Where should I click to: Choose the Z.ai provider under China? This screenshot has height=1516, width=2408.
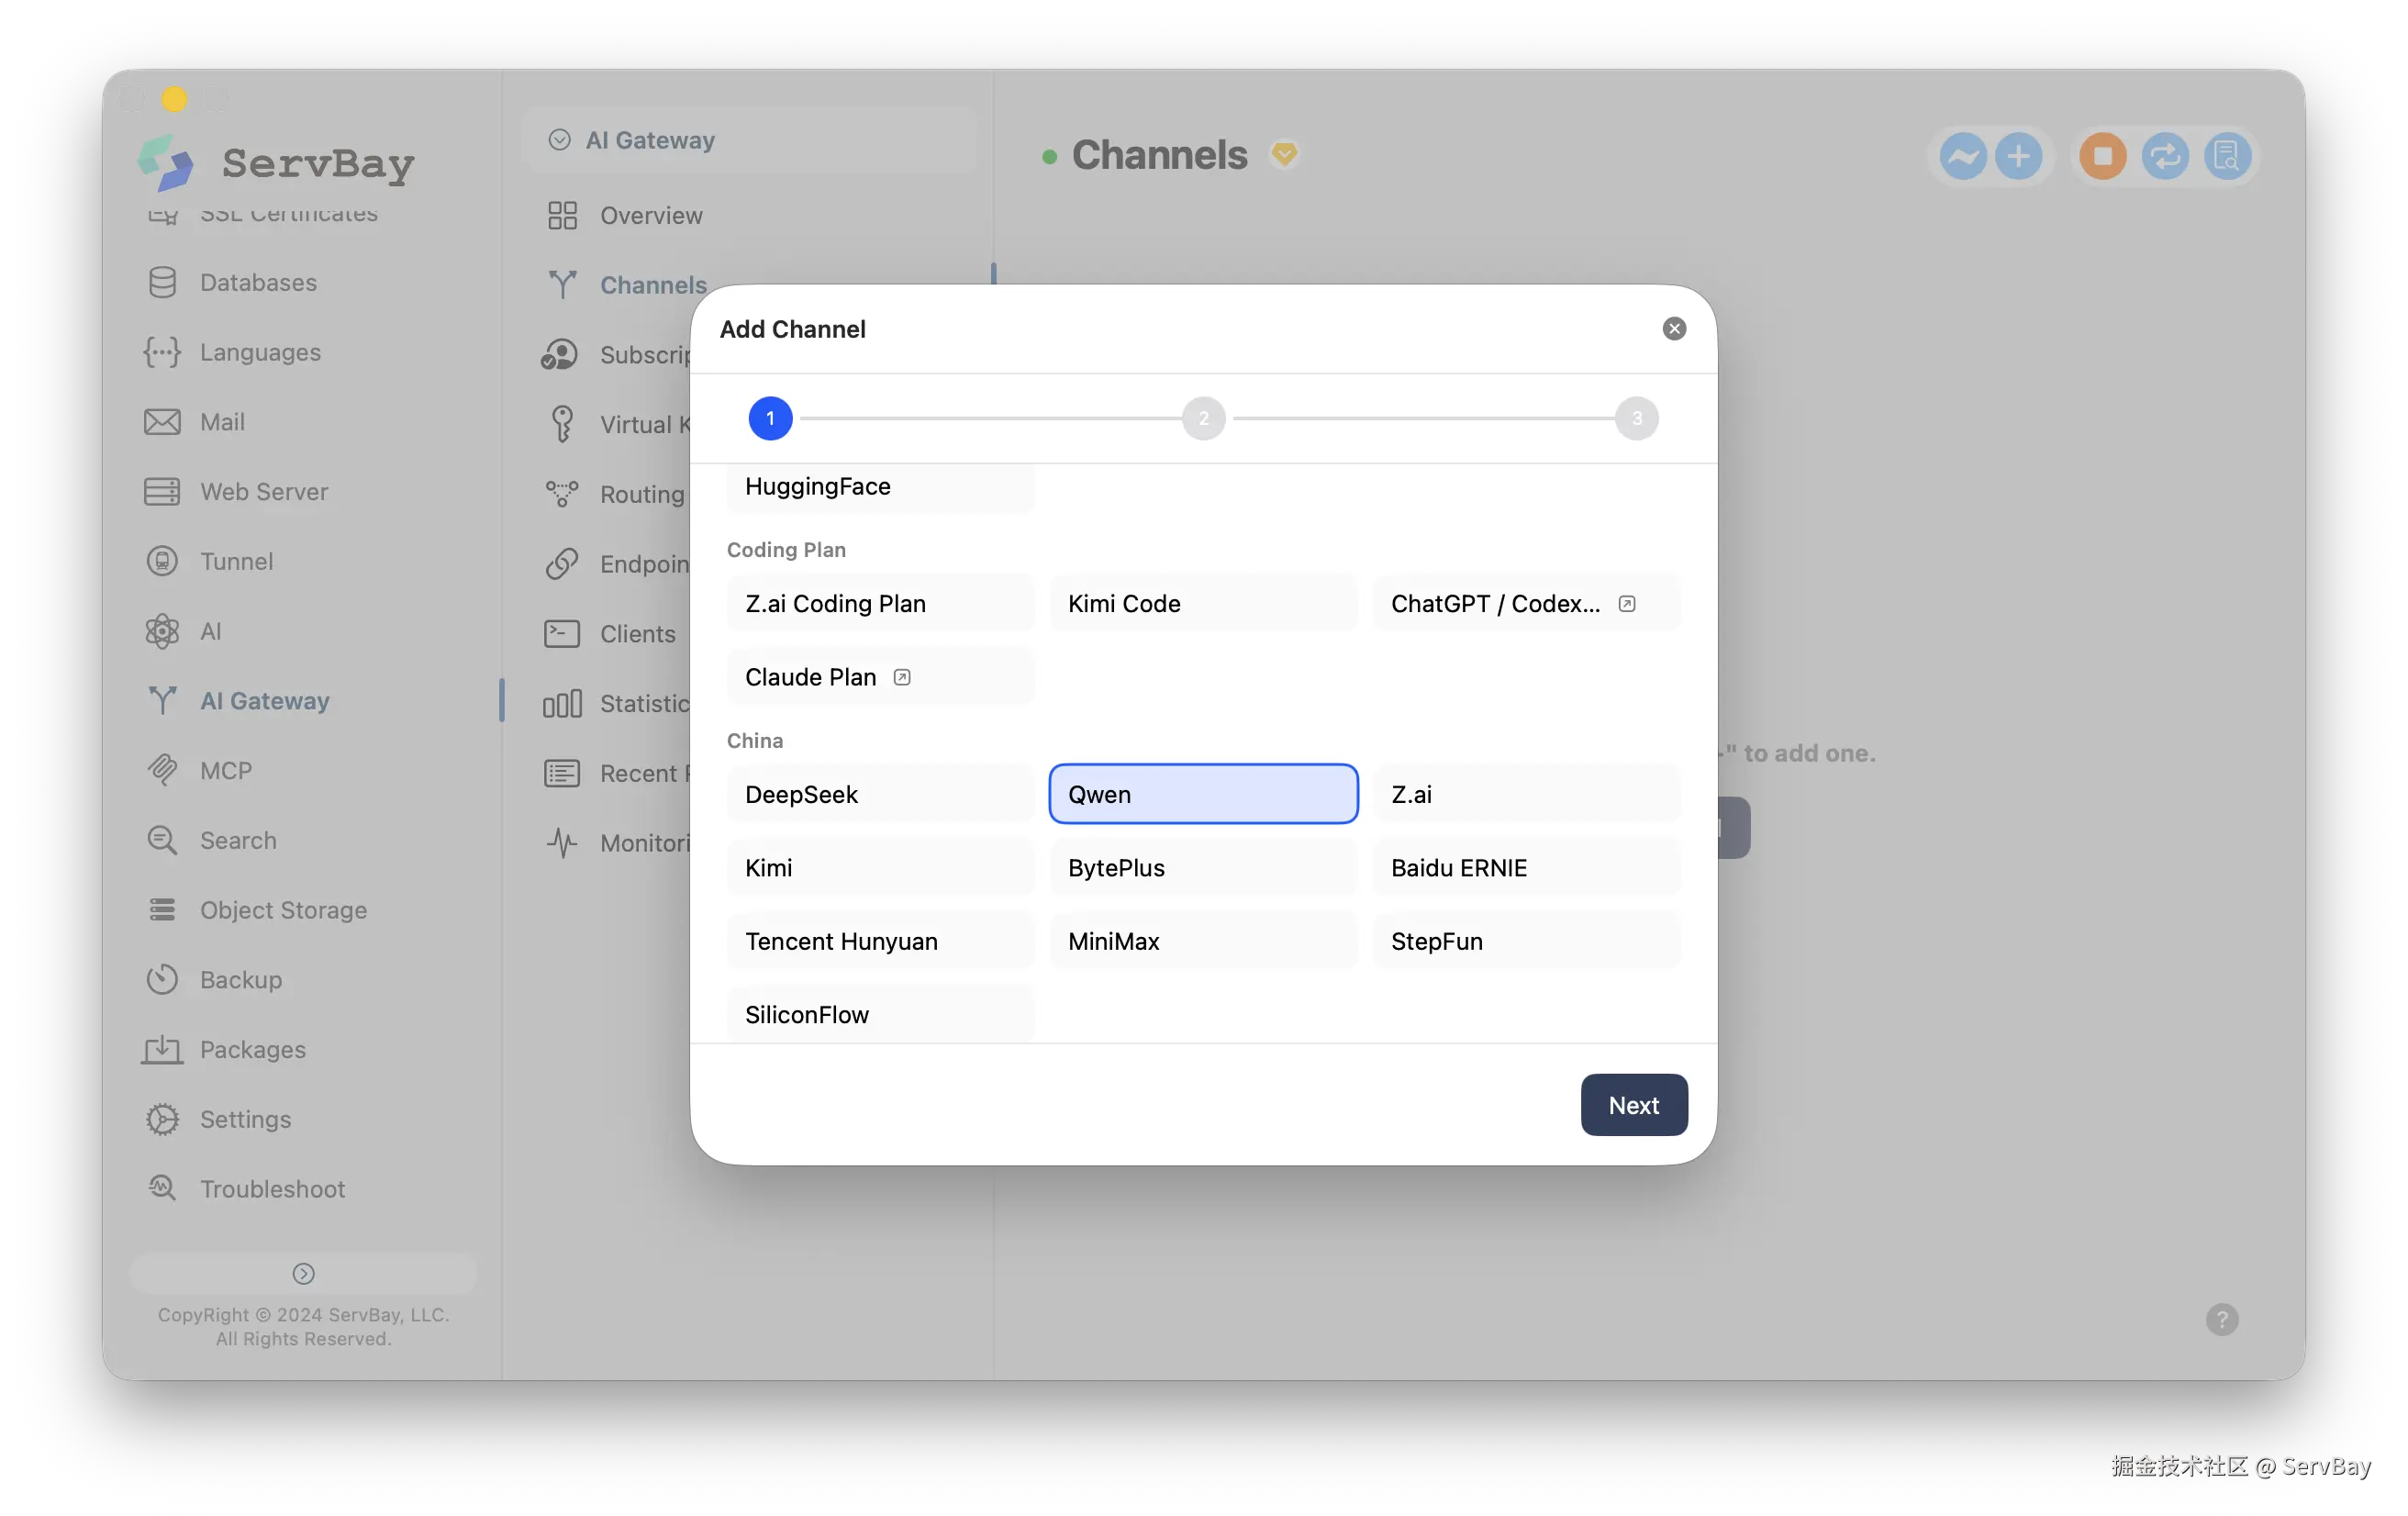tap(1526, 794)
